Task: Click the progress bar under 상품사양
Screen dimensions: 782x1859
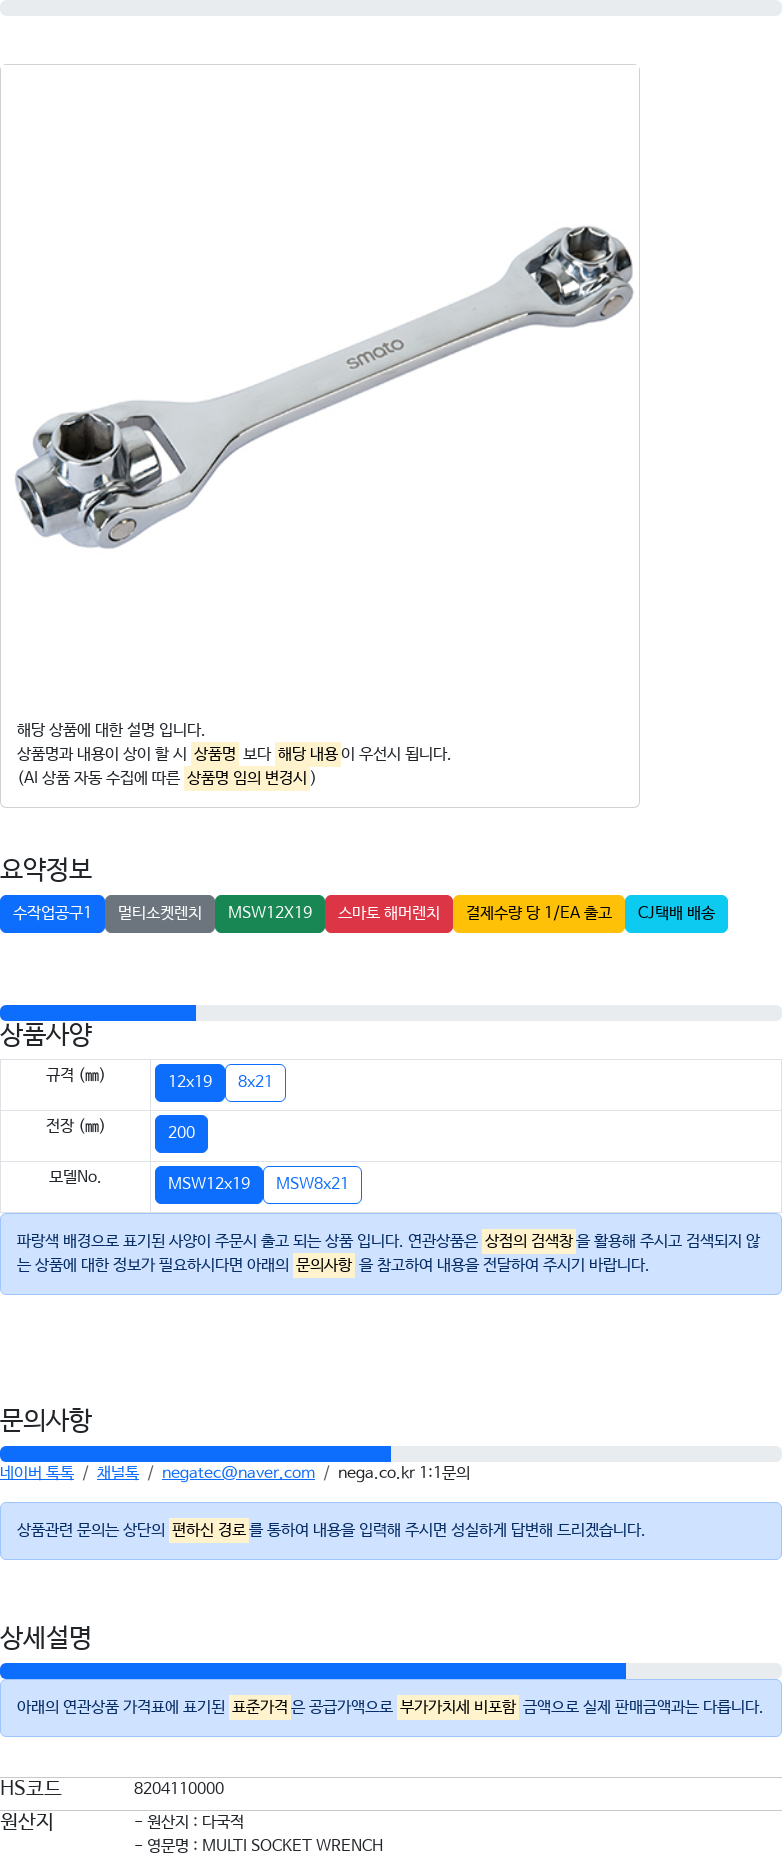Action: coord(391,1013)
